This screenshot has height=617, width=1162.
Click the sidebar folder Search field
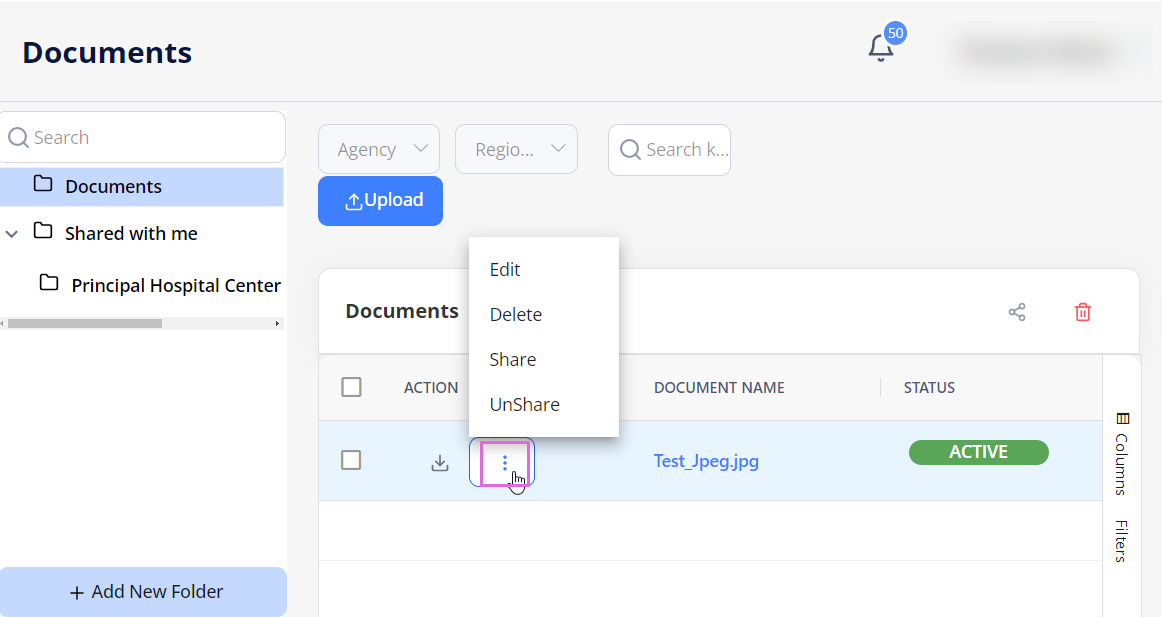pos(142,137)
